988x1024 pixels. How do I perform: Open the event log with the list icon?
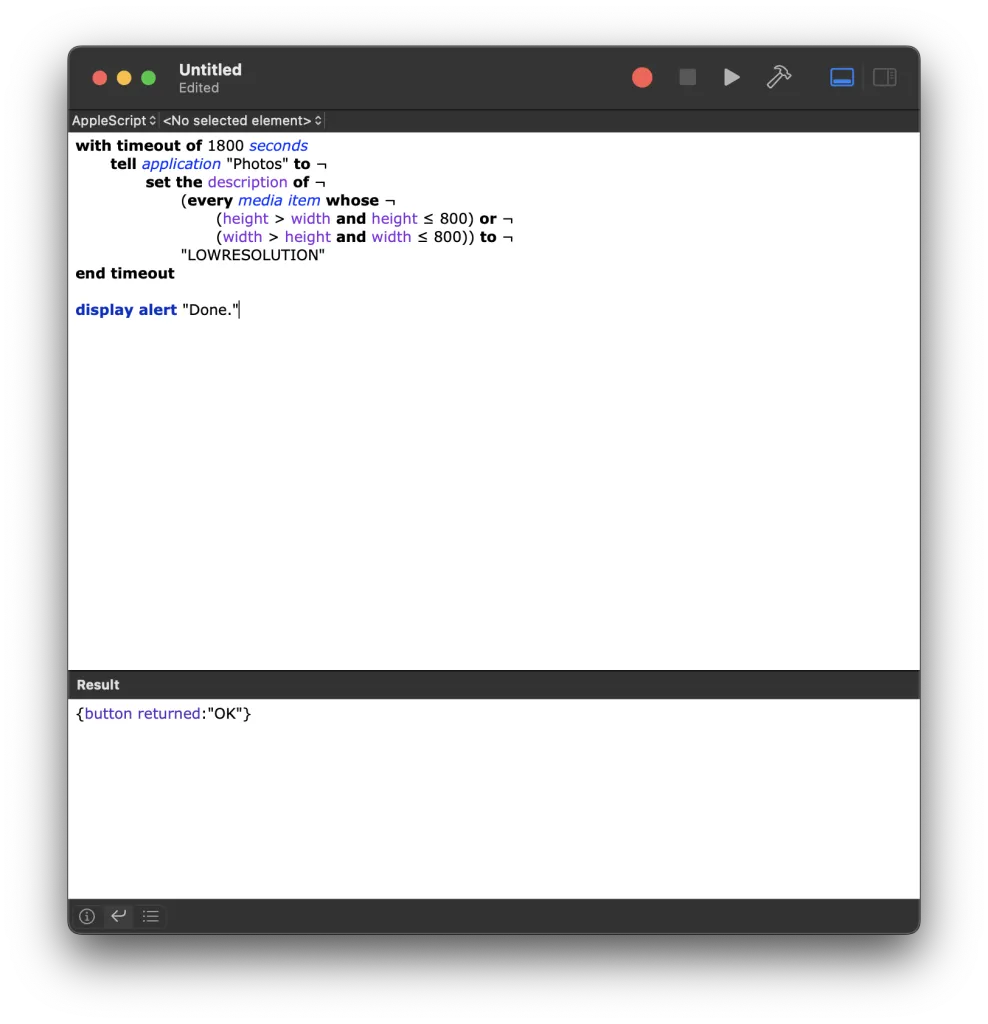(x=150, y=916)
